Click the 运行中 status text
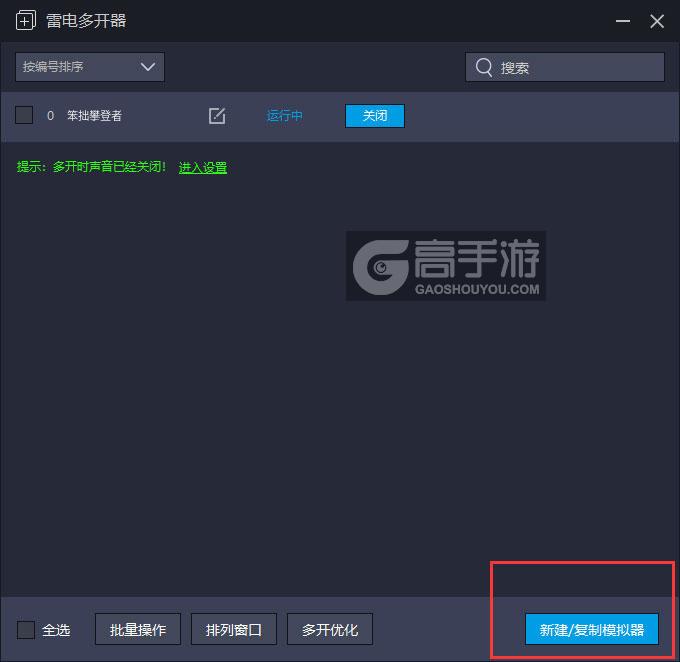680x662 pixels. pos(284,116)
